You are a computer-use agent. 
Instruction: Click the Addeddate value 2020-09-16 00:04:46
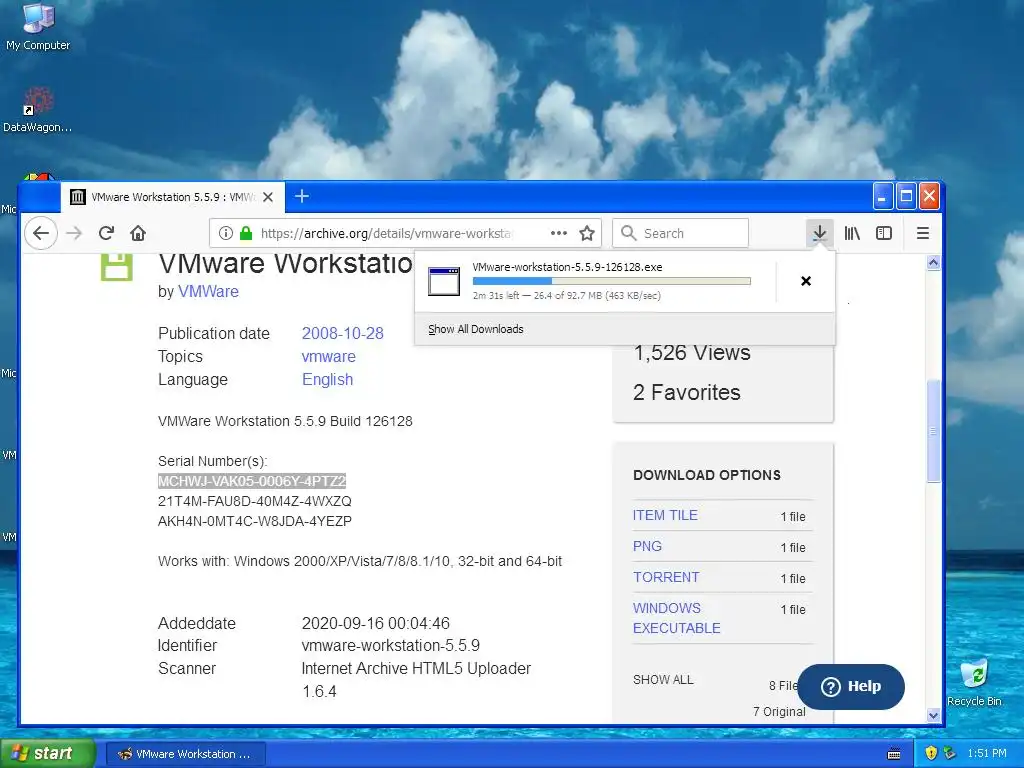376,623
